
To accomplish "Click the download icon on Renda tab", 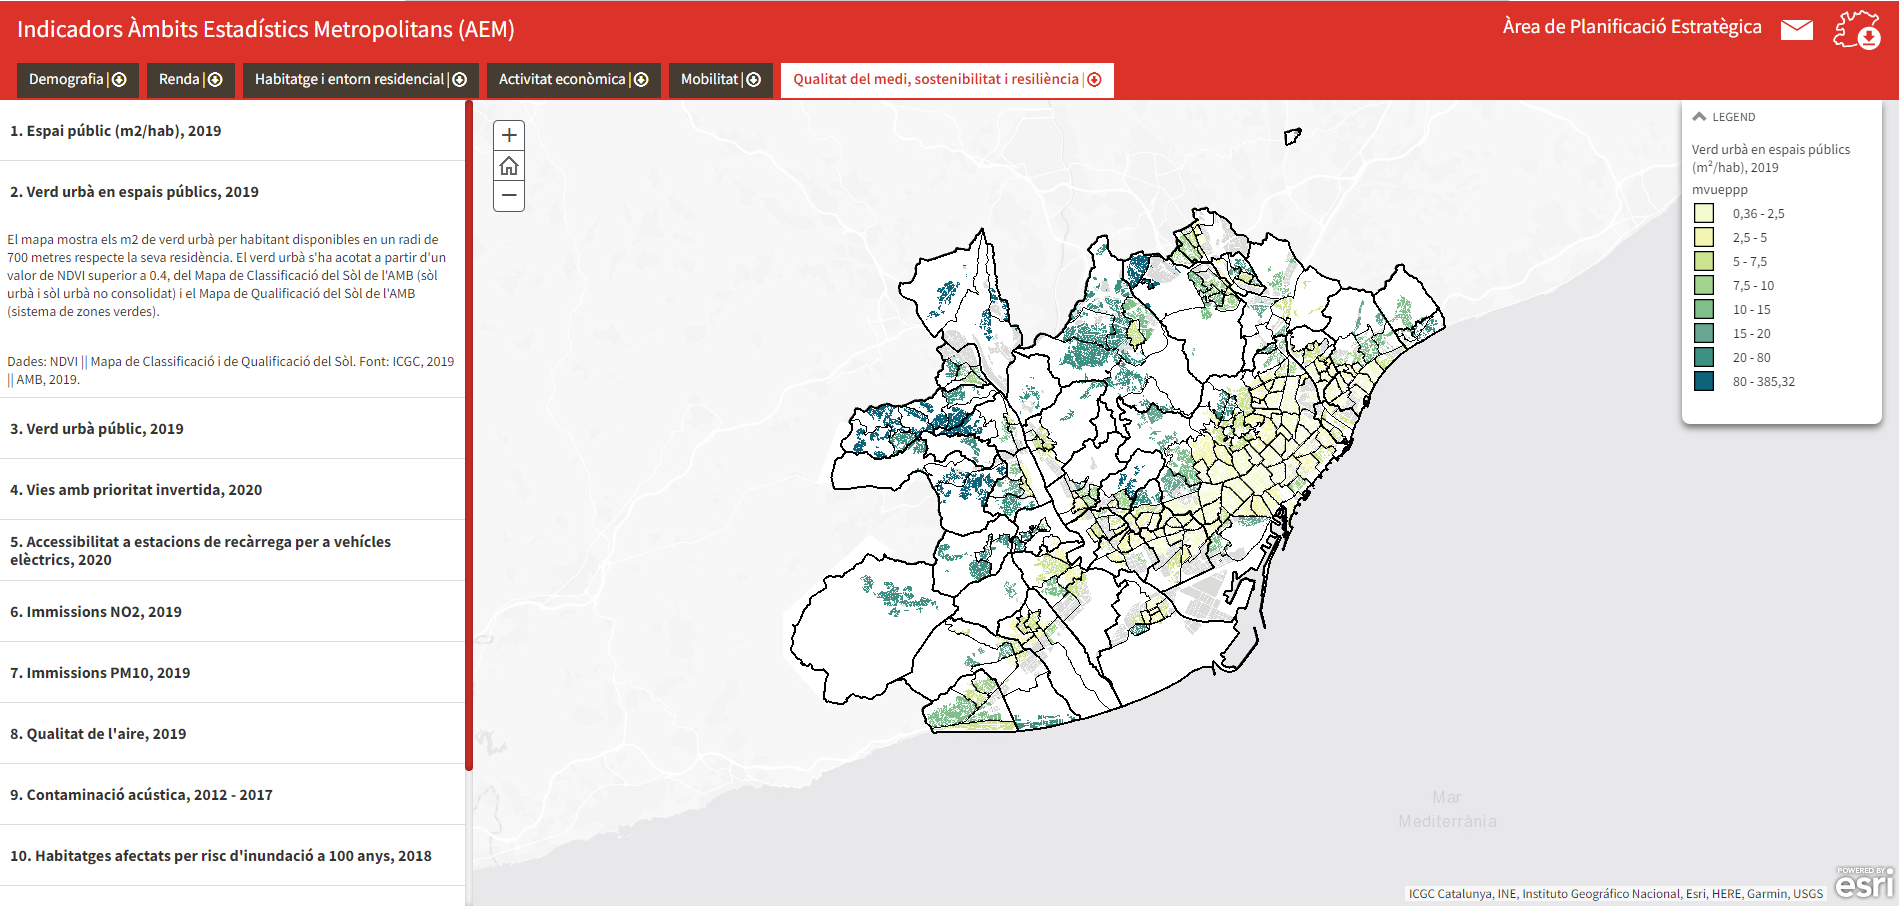I will point(215,80).
